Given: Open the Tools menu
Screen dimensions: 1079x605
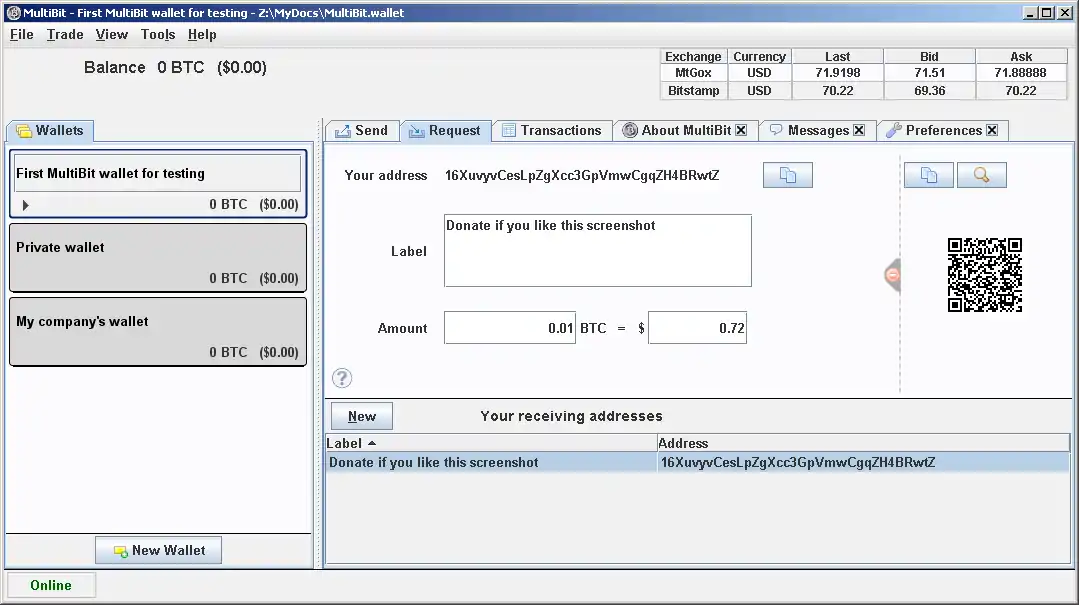Looking at the screenshot, I should tap(158, 34).
